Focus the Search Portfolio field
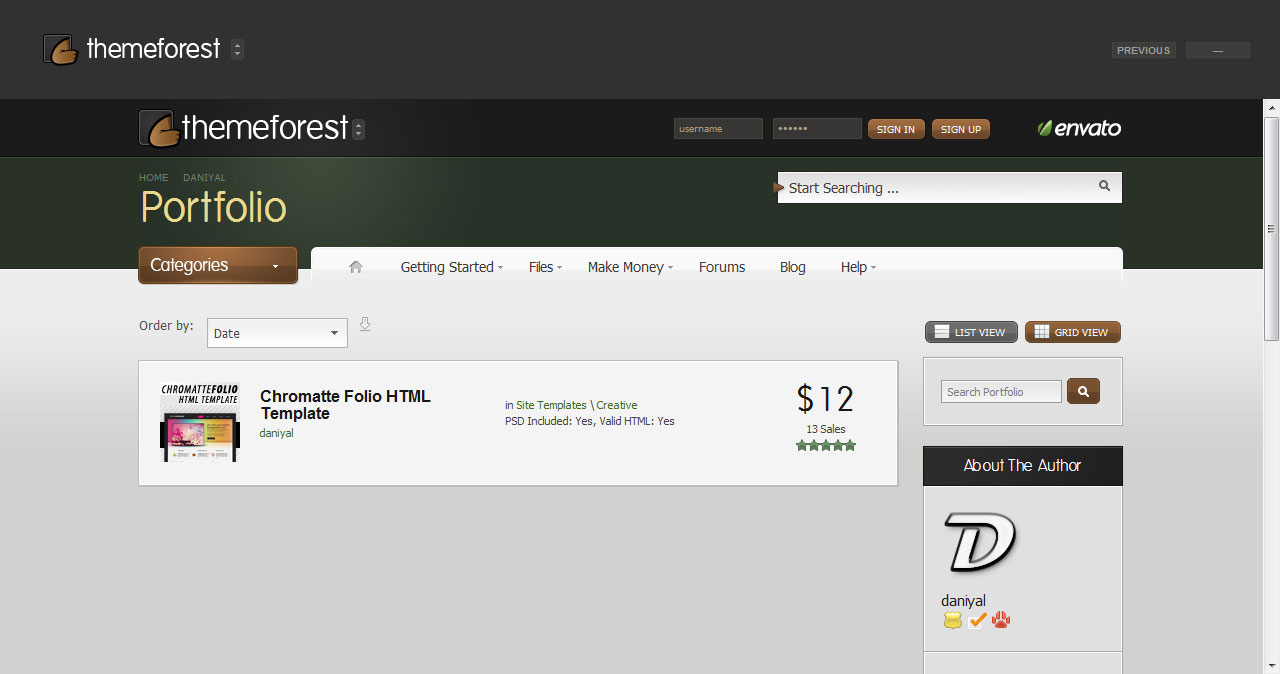The image size is (1280, 674). tap(1001, 392)
